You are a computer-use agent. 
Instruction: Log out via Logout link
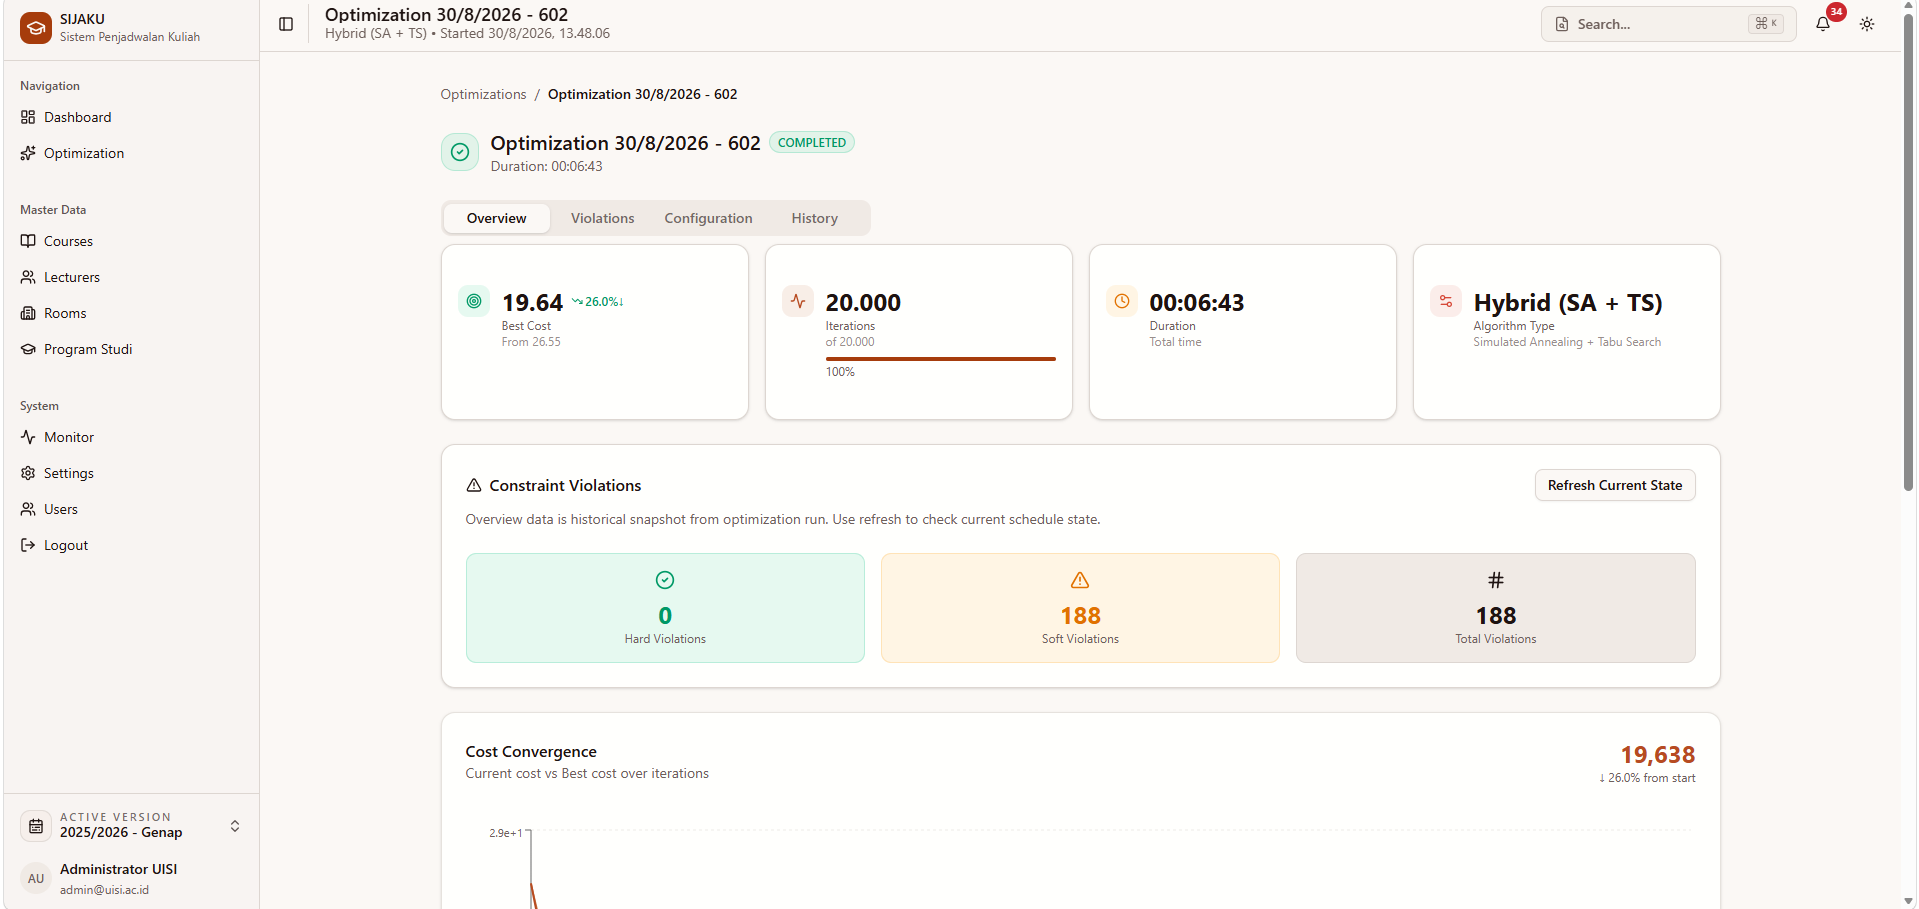click(131, 545)
